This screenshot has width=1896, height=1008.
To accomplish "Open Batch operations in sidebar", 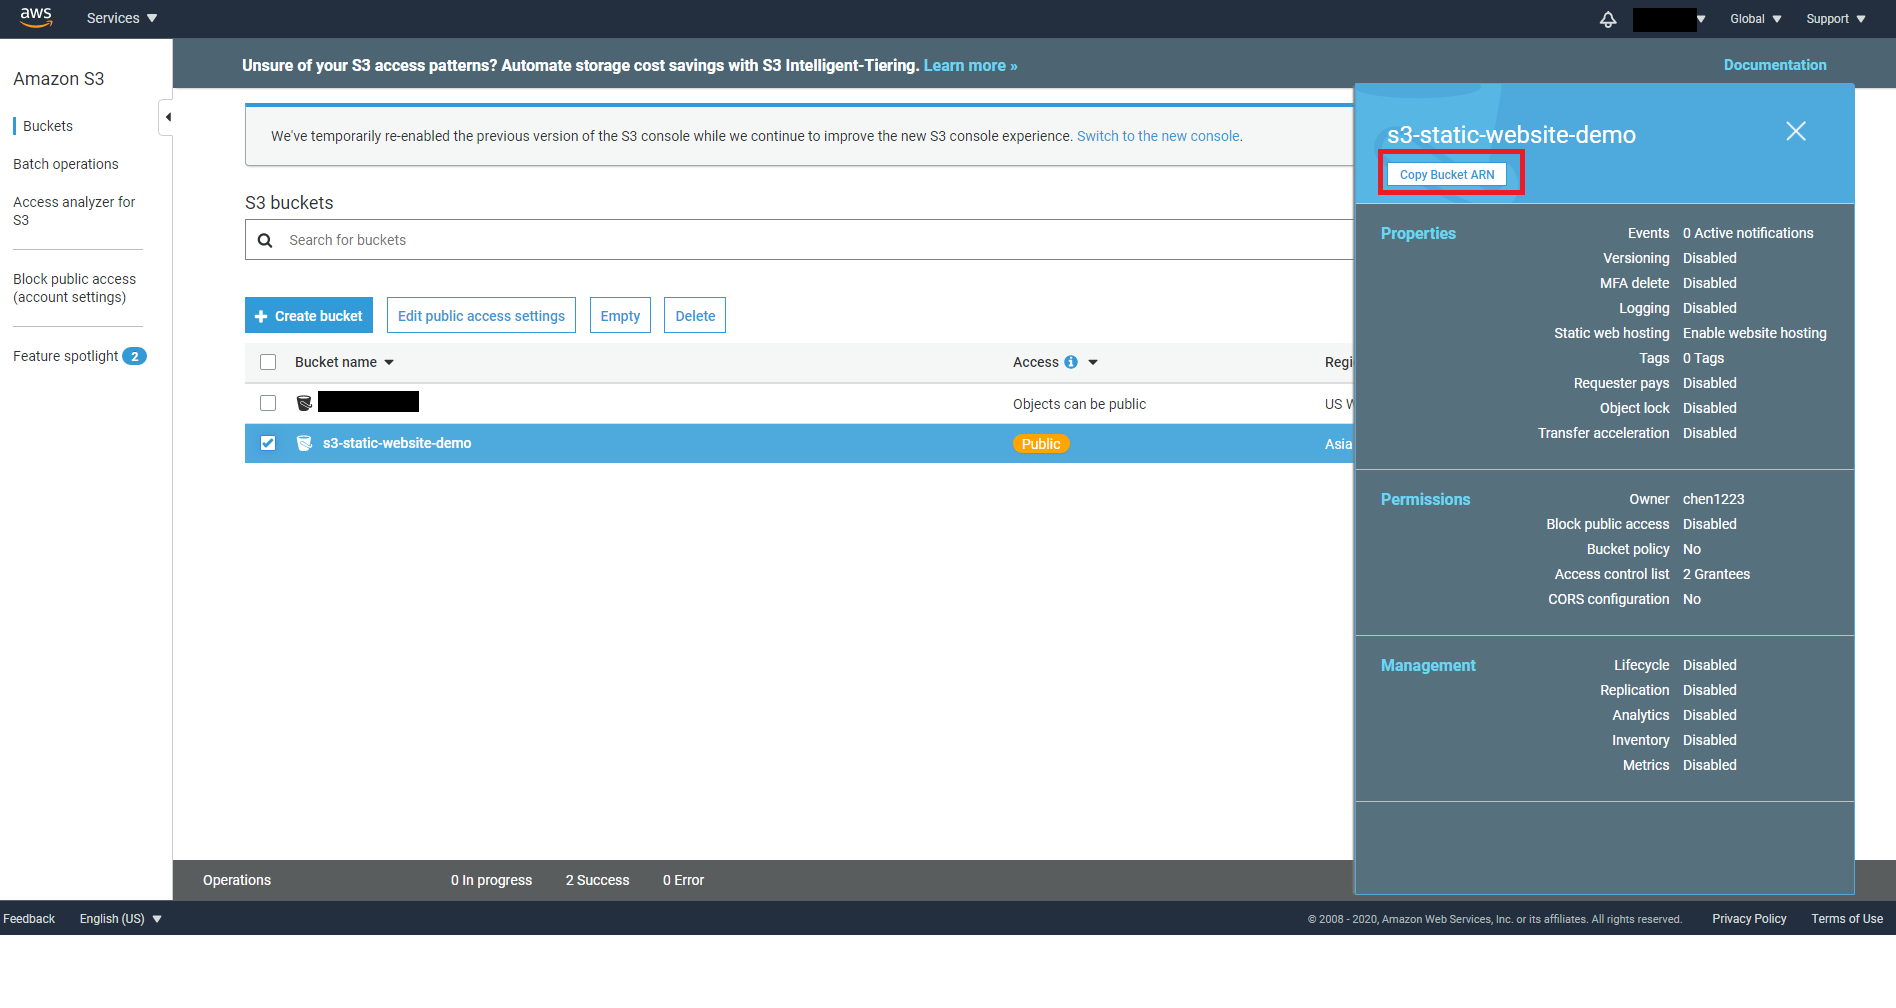I will [66, 164].
